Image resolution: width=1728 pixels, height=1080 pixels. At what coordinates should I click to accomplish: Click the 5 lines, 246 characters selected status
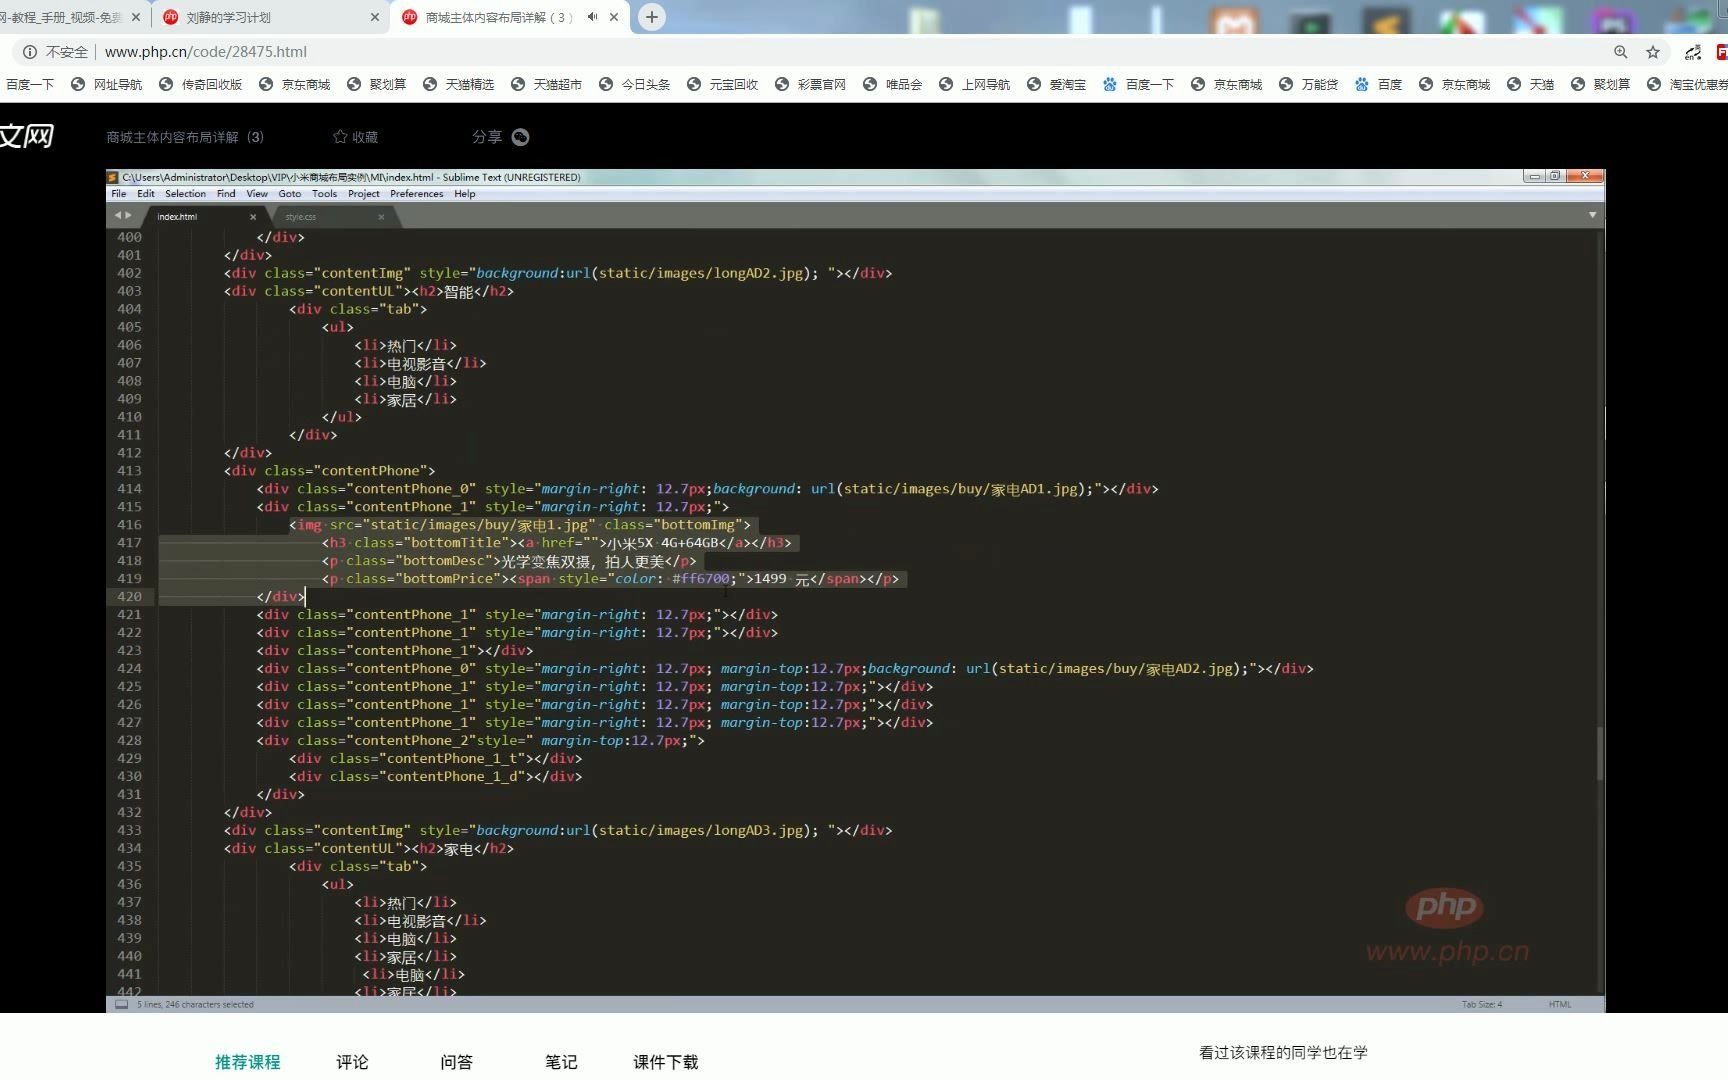point(195,1004)
